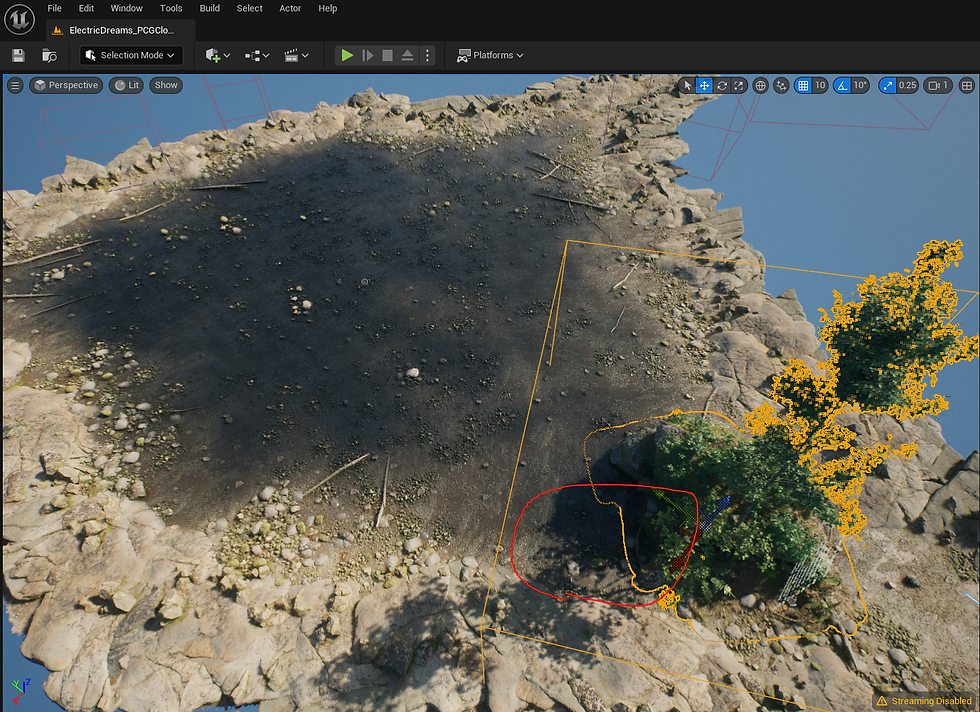Save the current level with the floppy disk icon
The image size is (980, 712).
tap(18, 56)
